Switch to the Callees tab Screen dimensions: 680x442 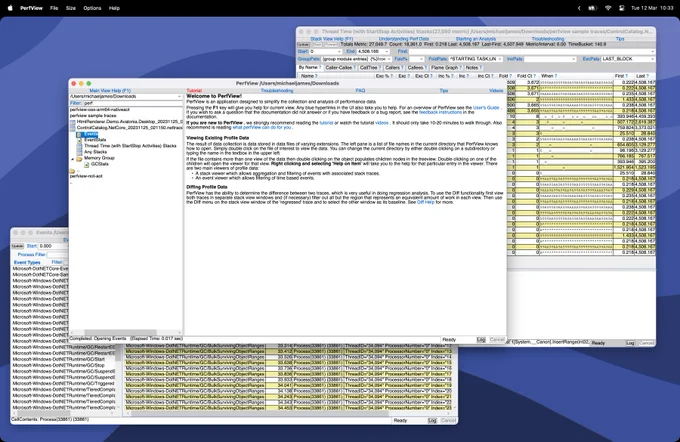(417, 68)
